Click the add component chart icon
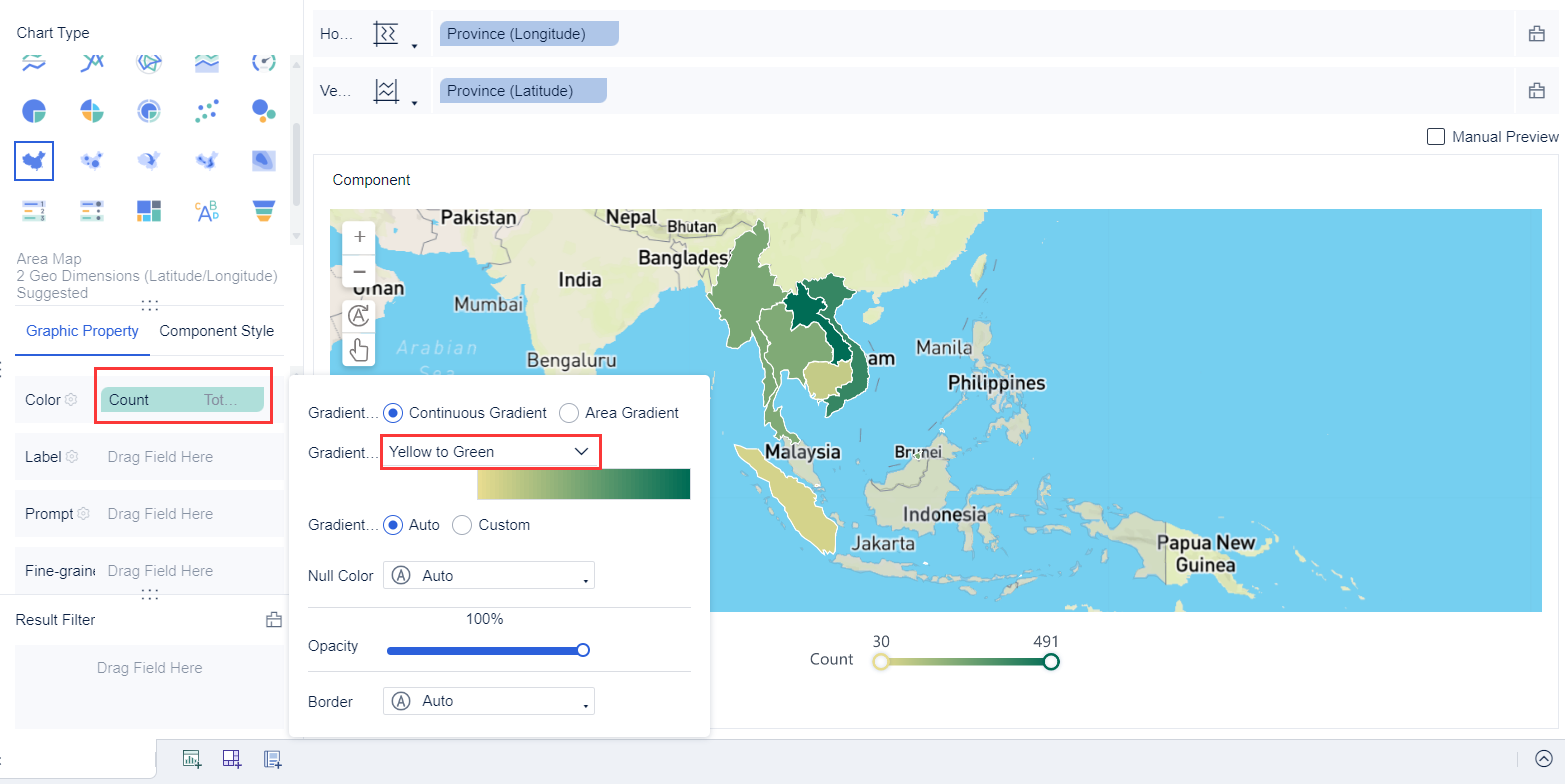This screenshot has width=1565, height=784. [192, 759]
